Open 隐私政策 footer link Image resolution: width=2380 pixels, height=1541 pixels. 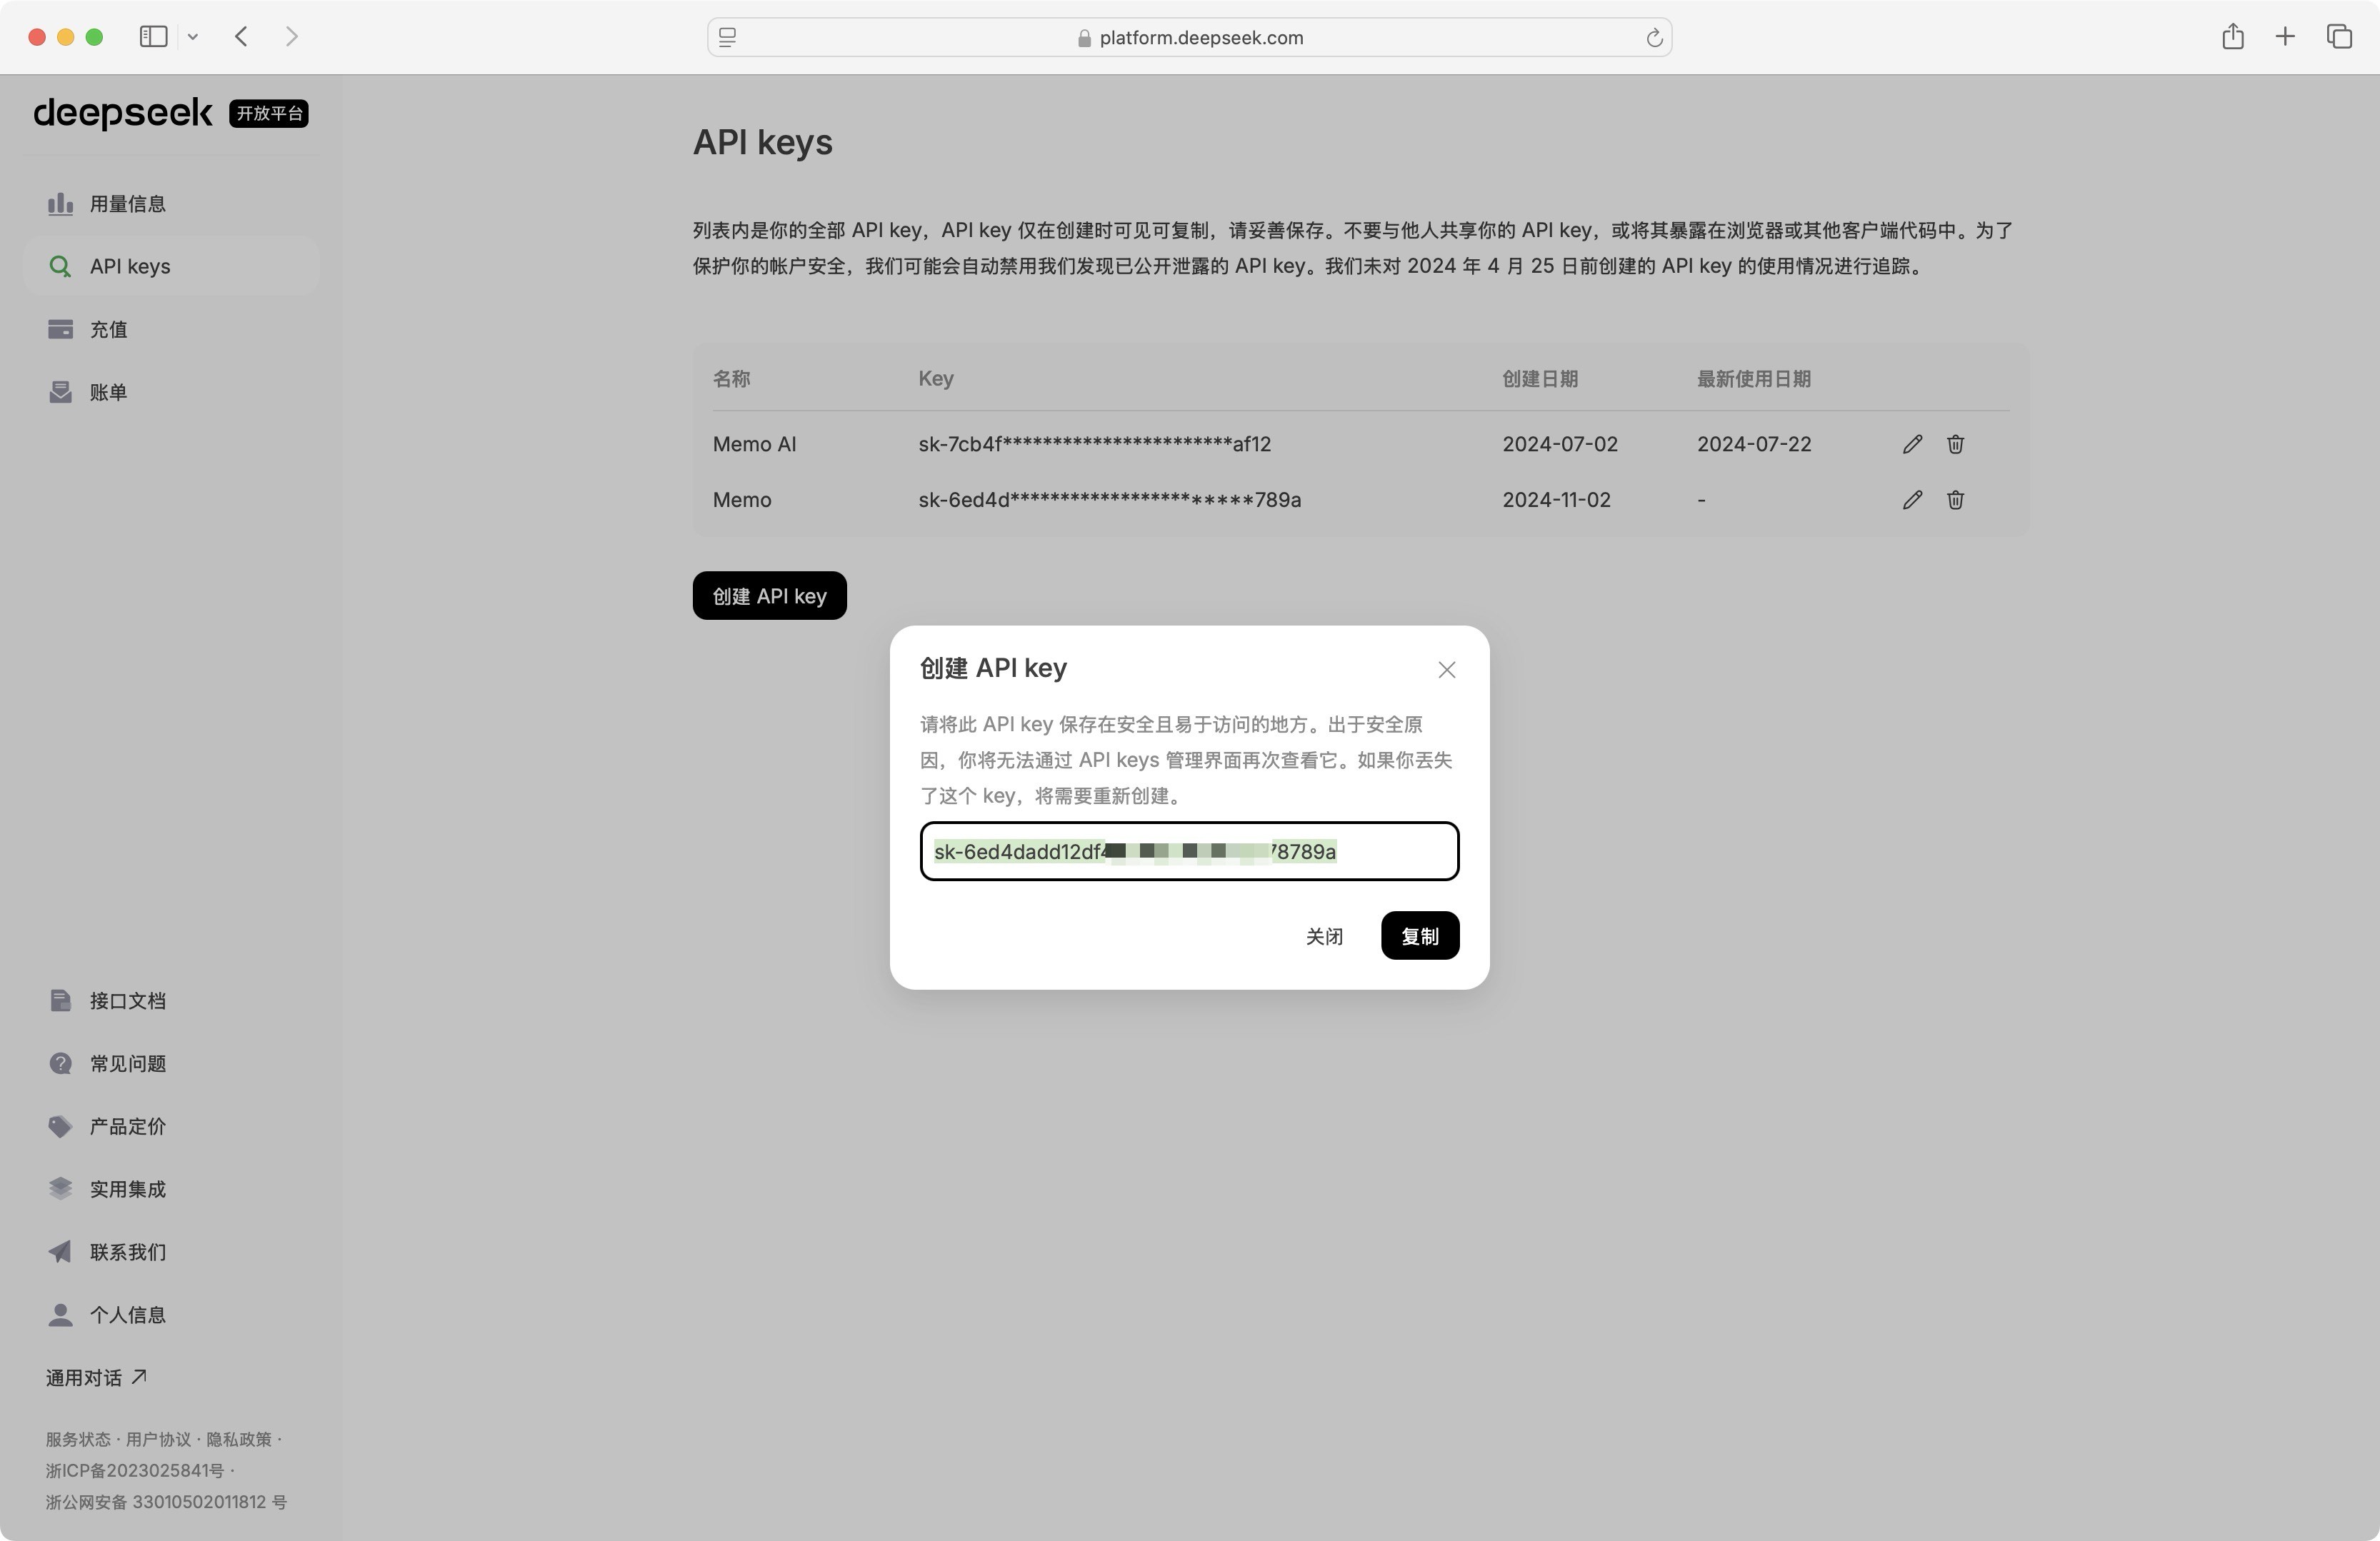239,1440
